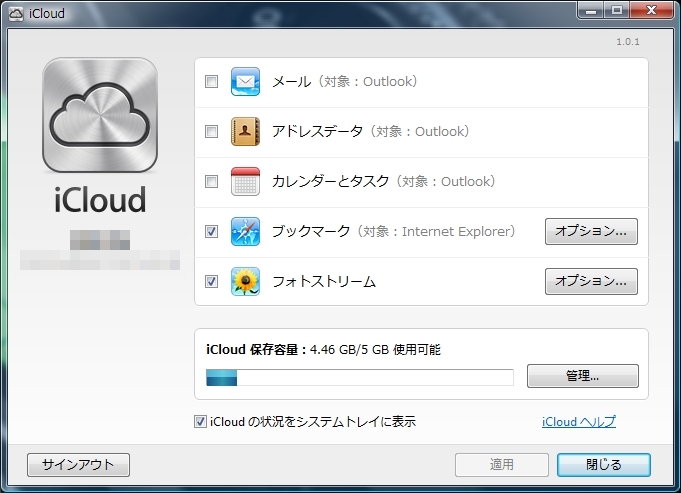681x493 pixels.
Task: Click the 閉じる button
Action: pyautogui.click(x=604, y=465)
